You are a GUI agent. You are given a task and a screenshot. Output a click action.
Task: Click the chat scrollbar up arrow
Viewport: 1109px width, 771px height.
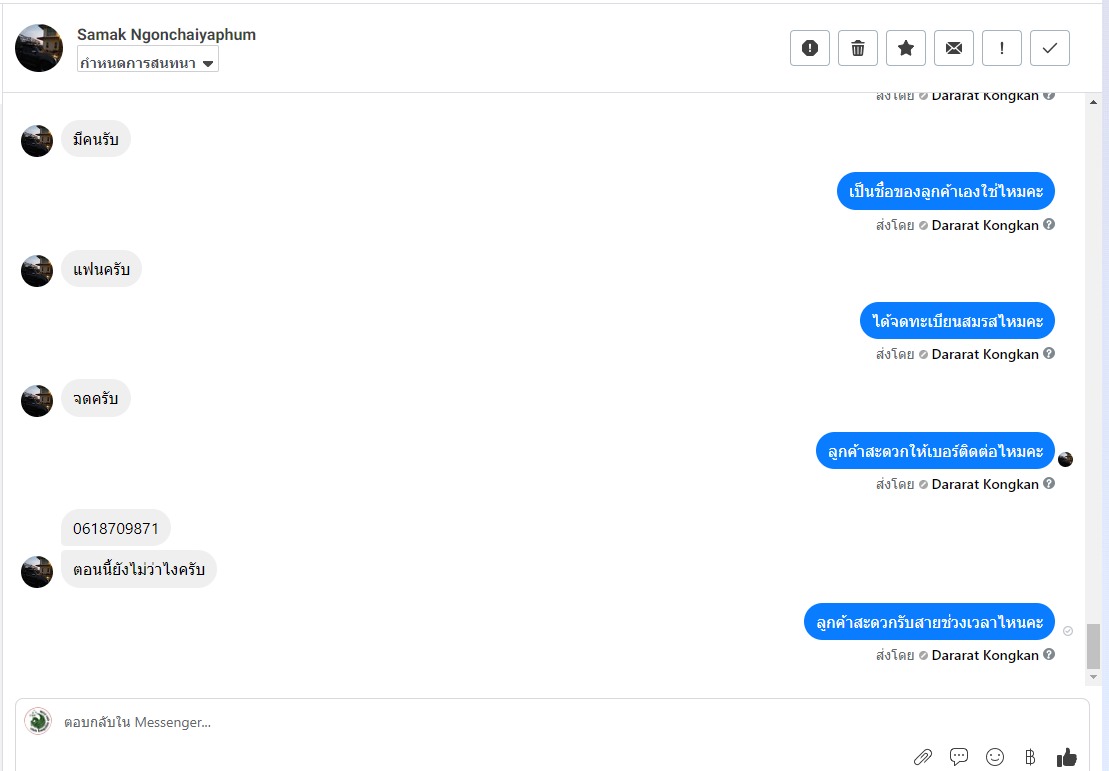click(1093, 103)
